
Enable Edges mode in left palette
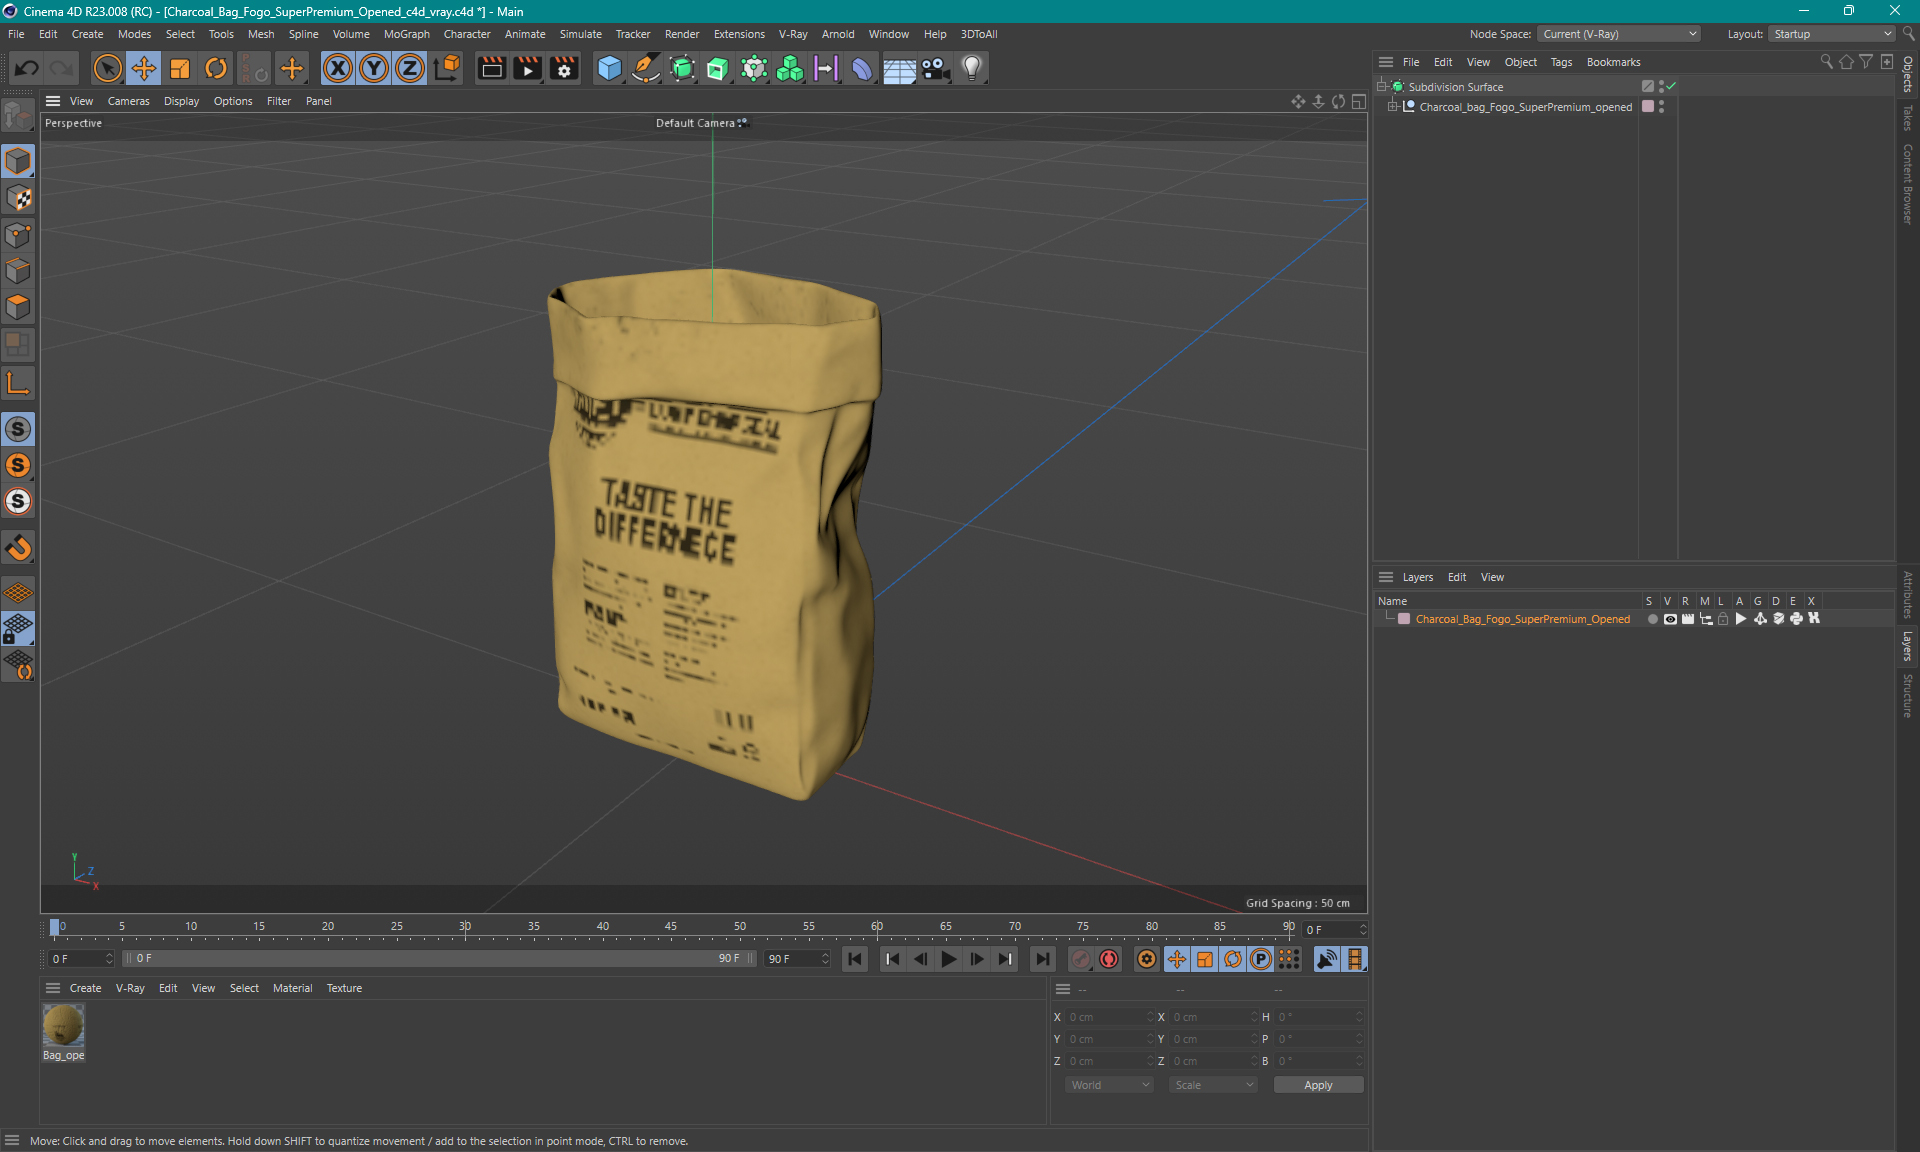[18, 271]
